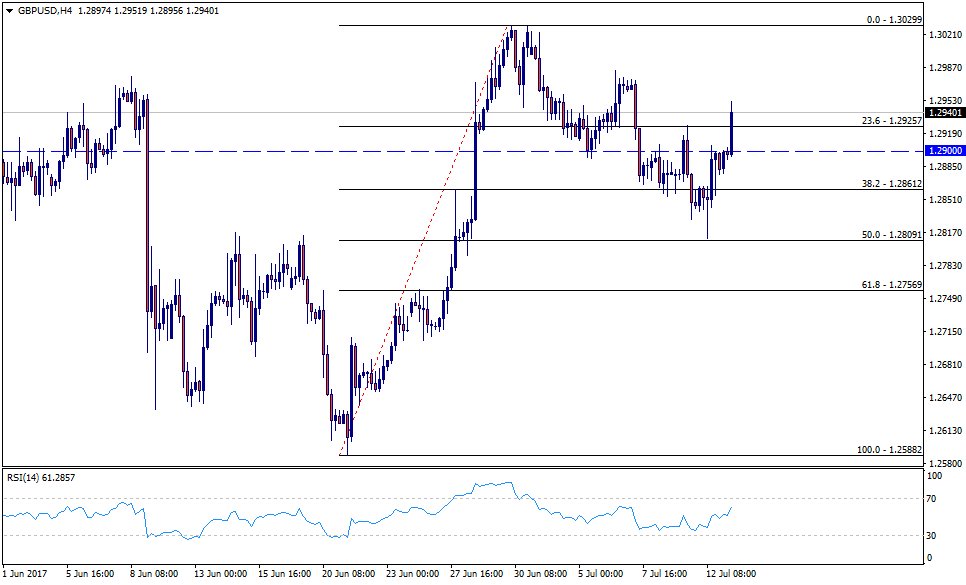This screenshot has height=585, width=966.
Task: Click the 1.30210 price axis label
Action: pyautogui.click(x=945, y=35)
